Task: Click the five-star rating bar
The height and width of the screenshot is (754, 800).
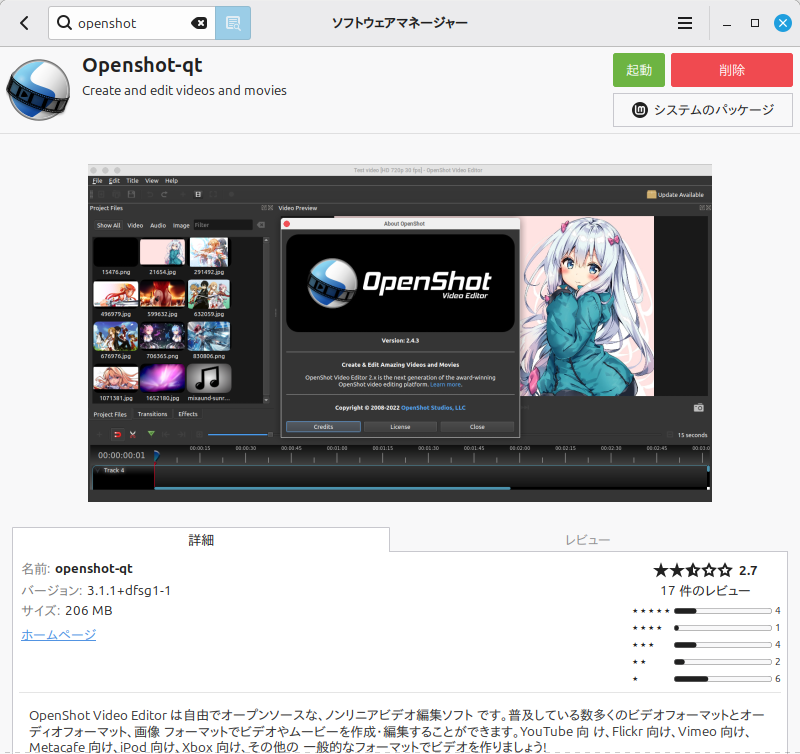Action: (721, 610)
